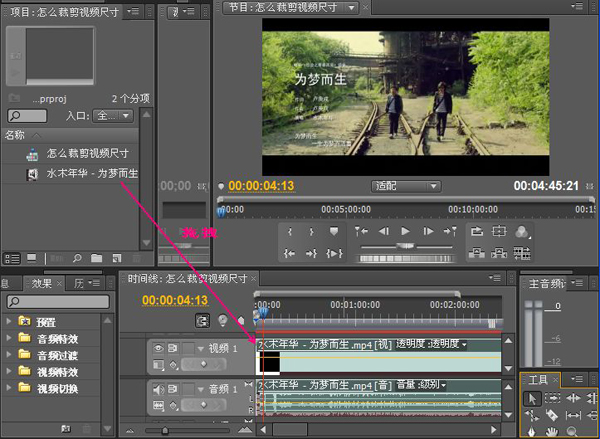
Task: Select the 工具 tools panel tab
Action: coord(538,380)
